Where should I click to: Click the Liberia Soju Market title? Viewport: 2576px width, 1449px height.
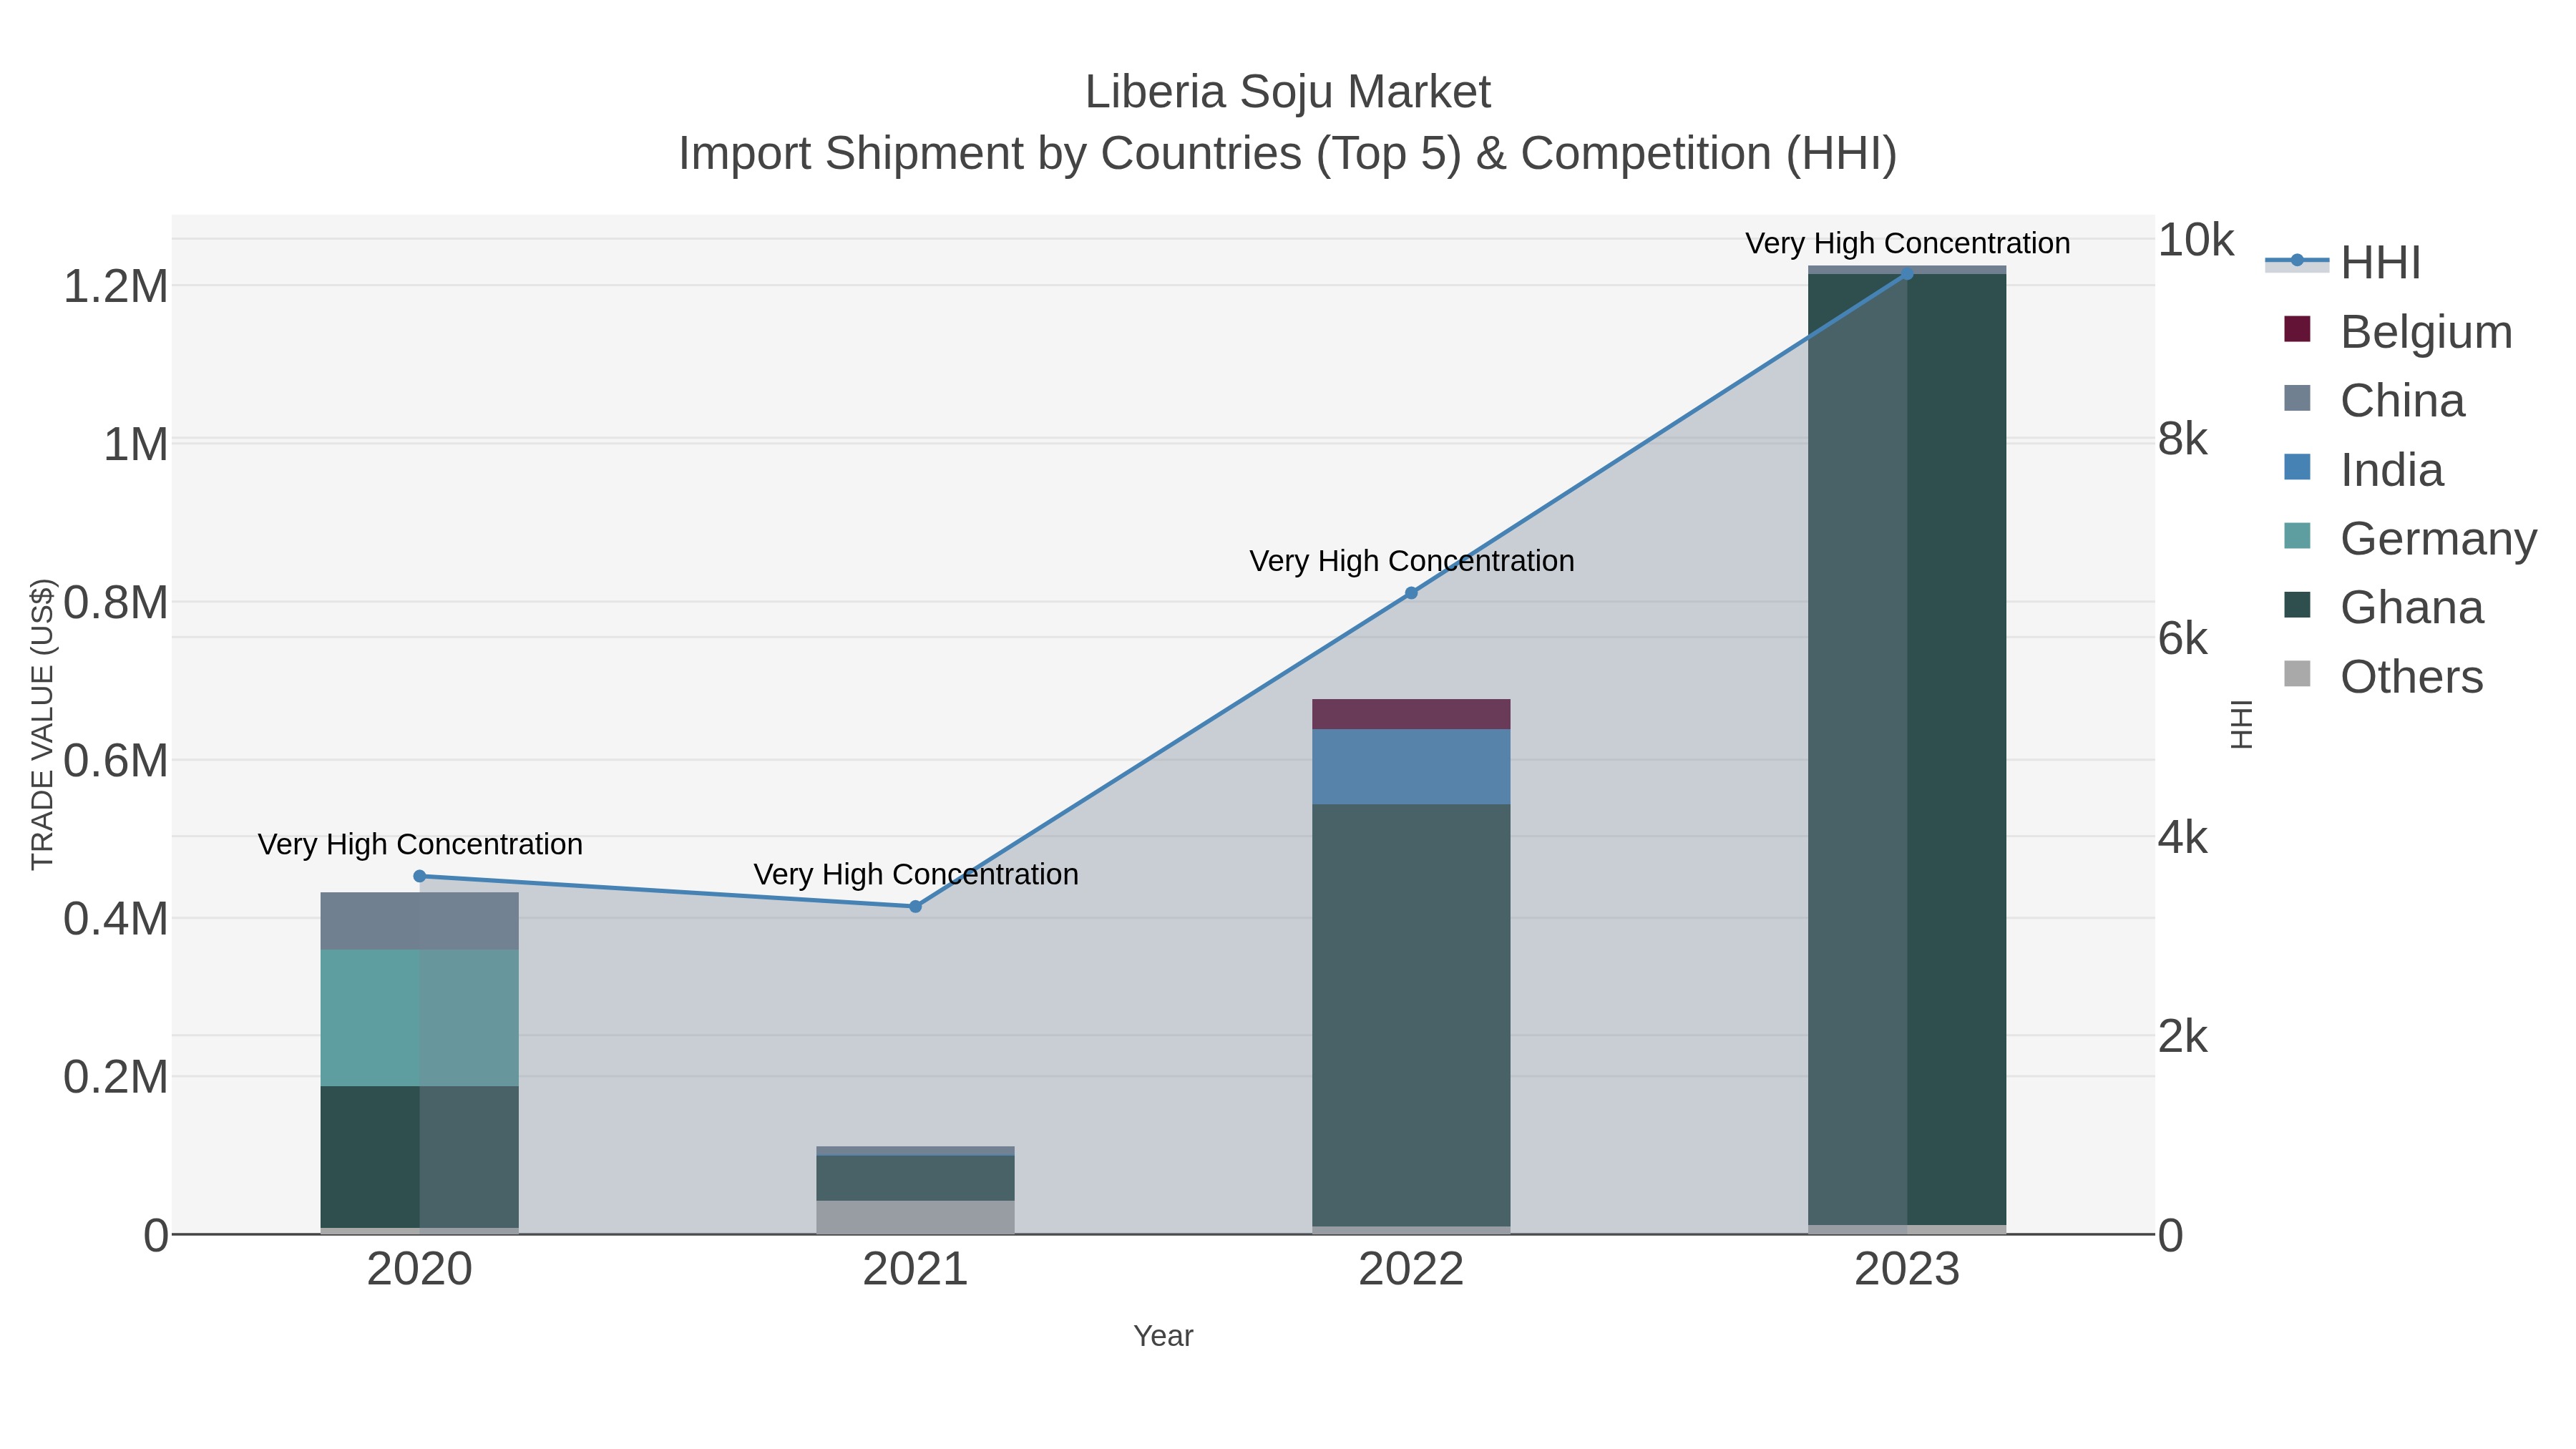point(1288,92)
